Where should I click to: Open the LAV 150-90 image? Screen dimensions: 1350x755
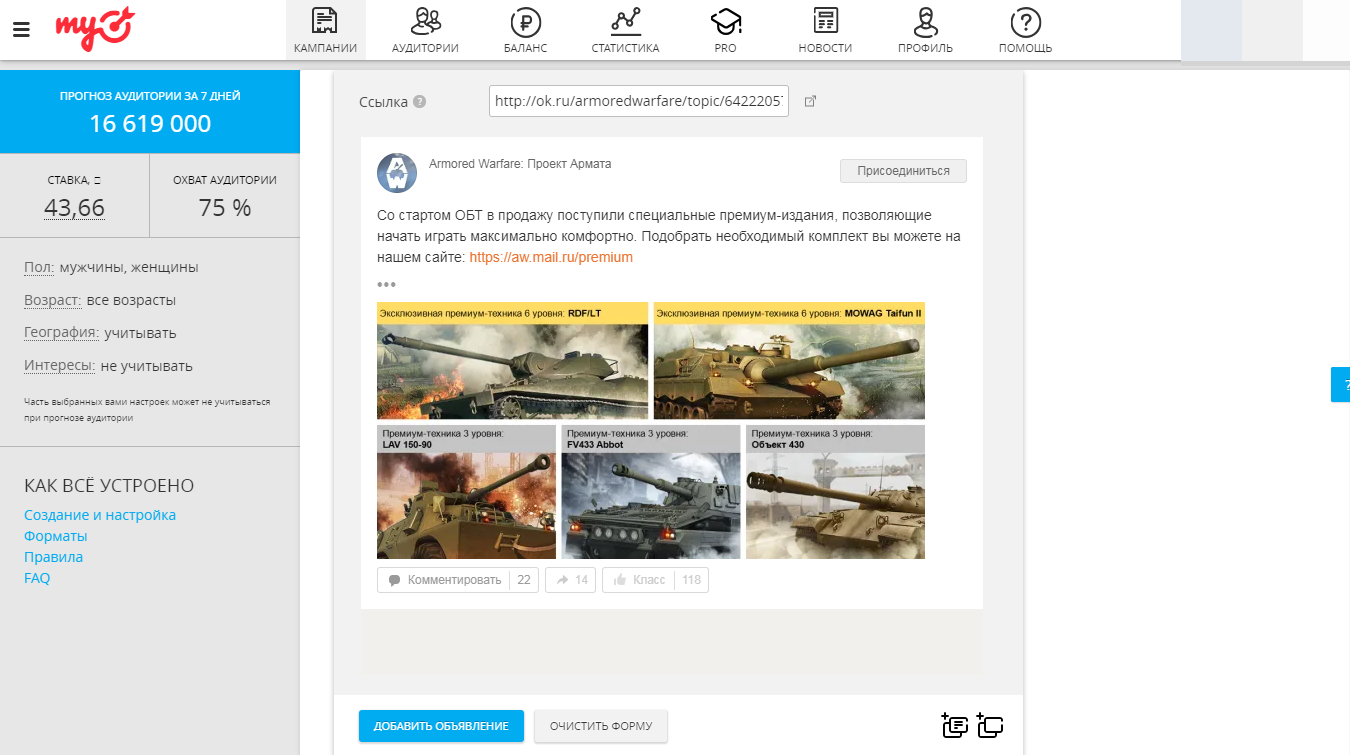click(x=466, y=492)
